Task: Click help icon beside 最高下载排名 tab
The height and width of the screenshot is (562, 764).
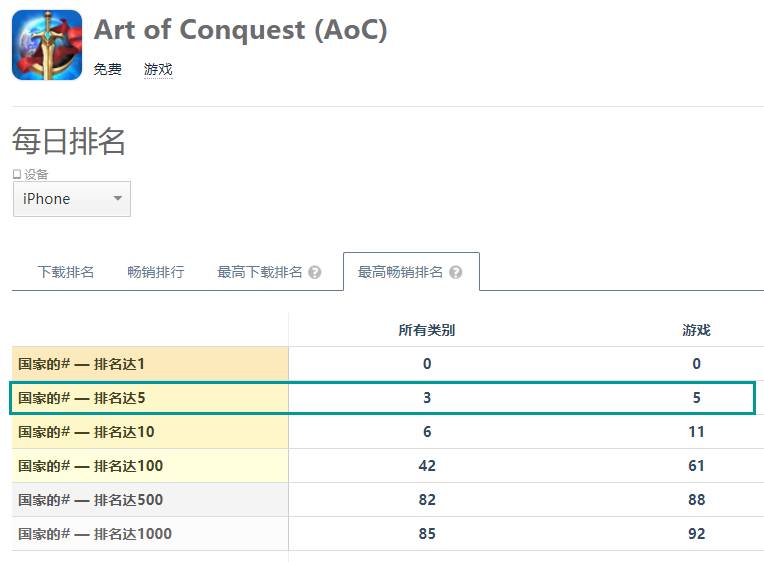Action: point(315,272)
